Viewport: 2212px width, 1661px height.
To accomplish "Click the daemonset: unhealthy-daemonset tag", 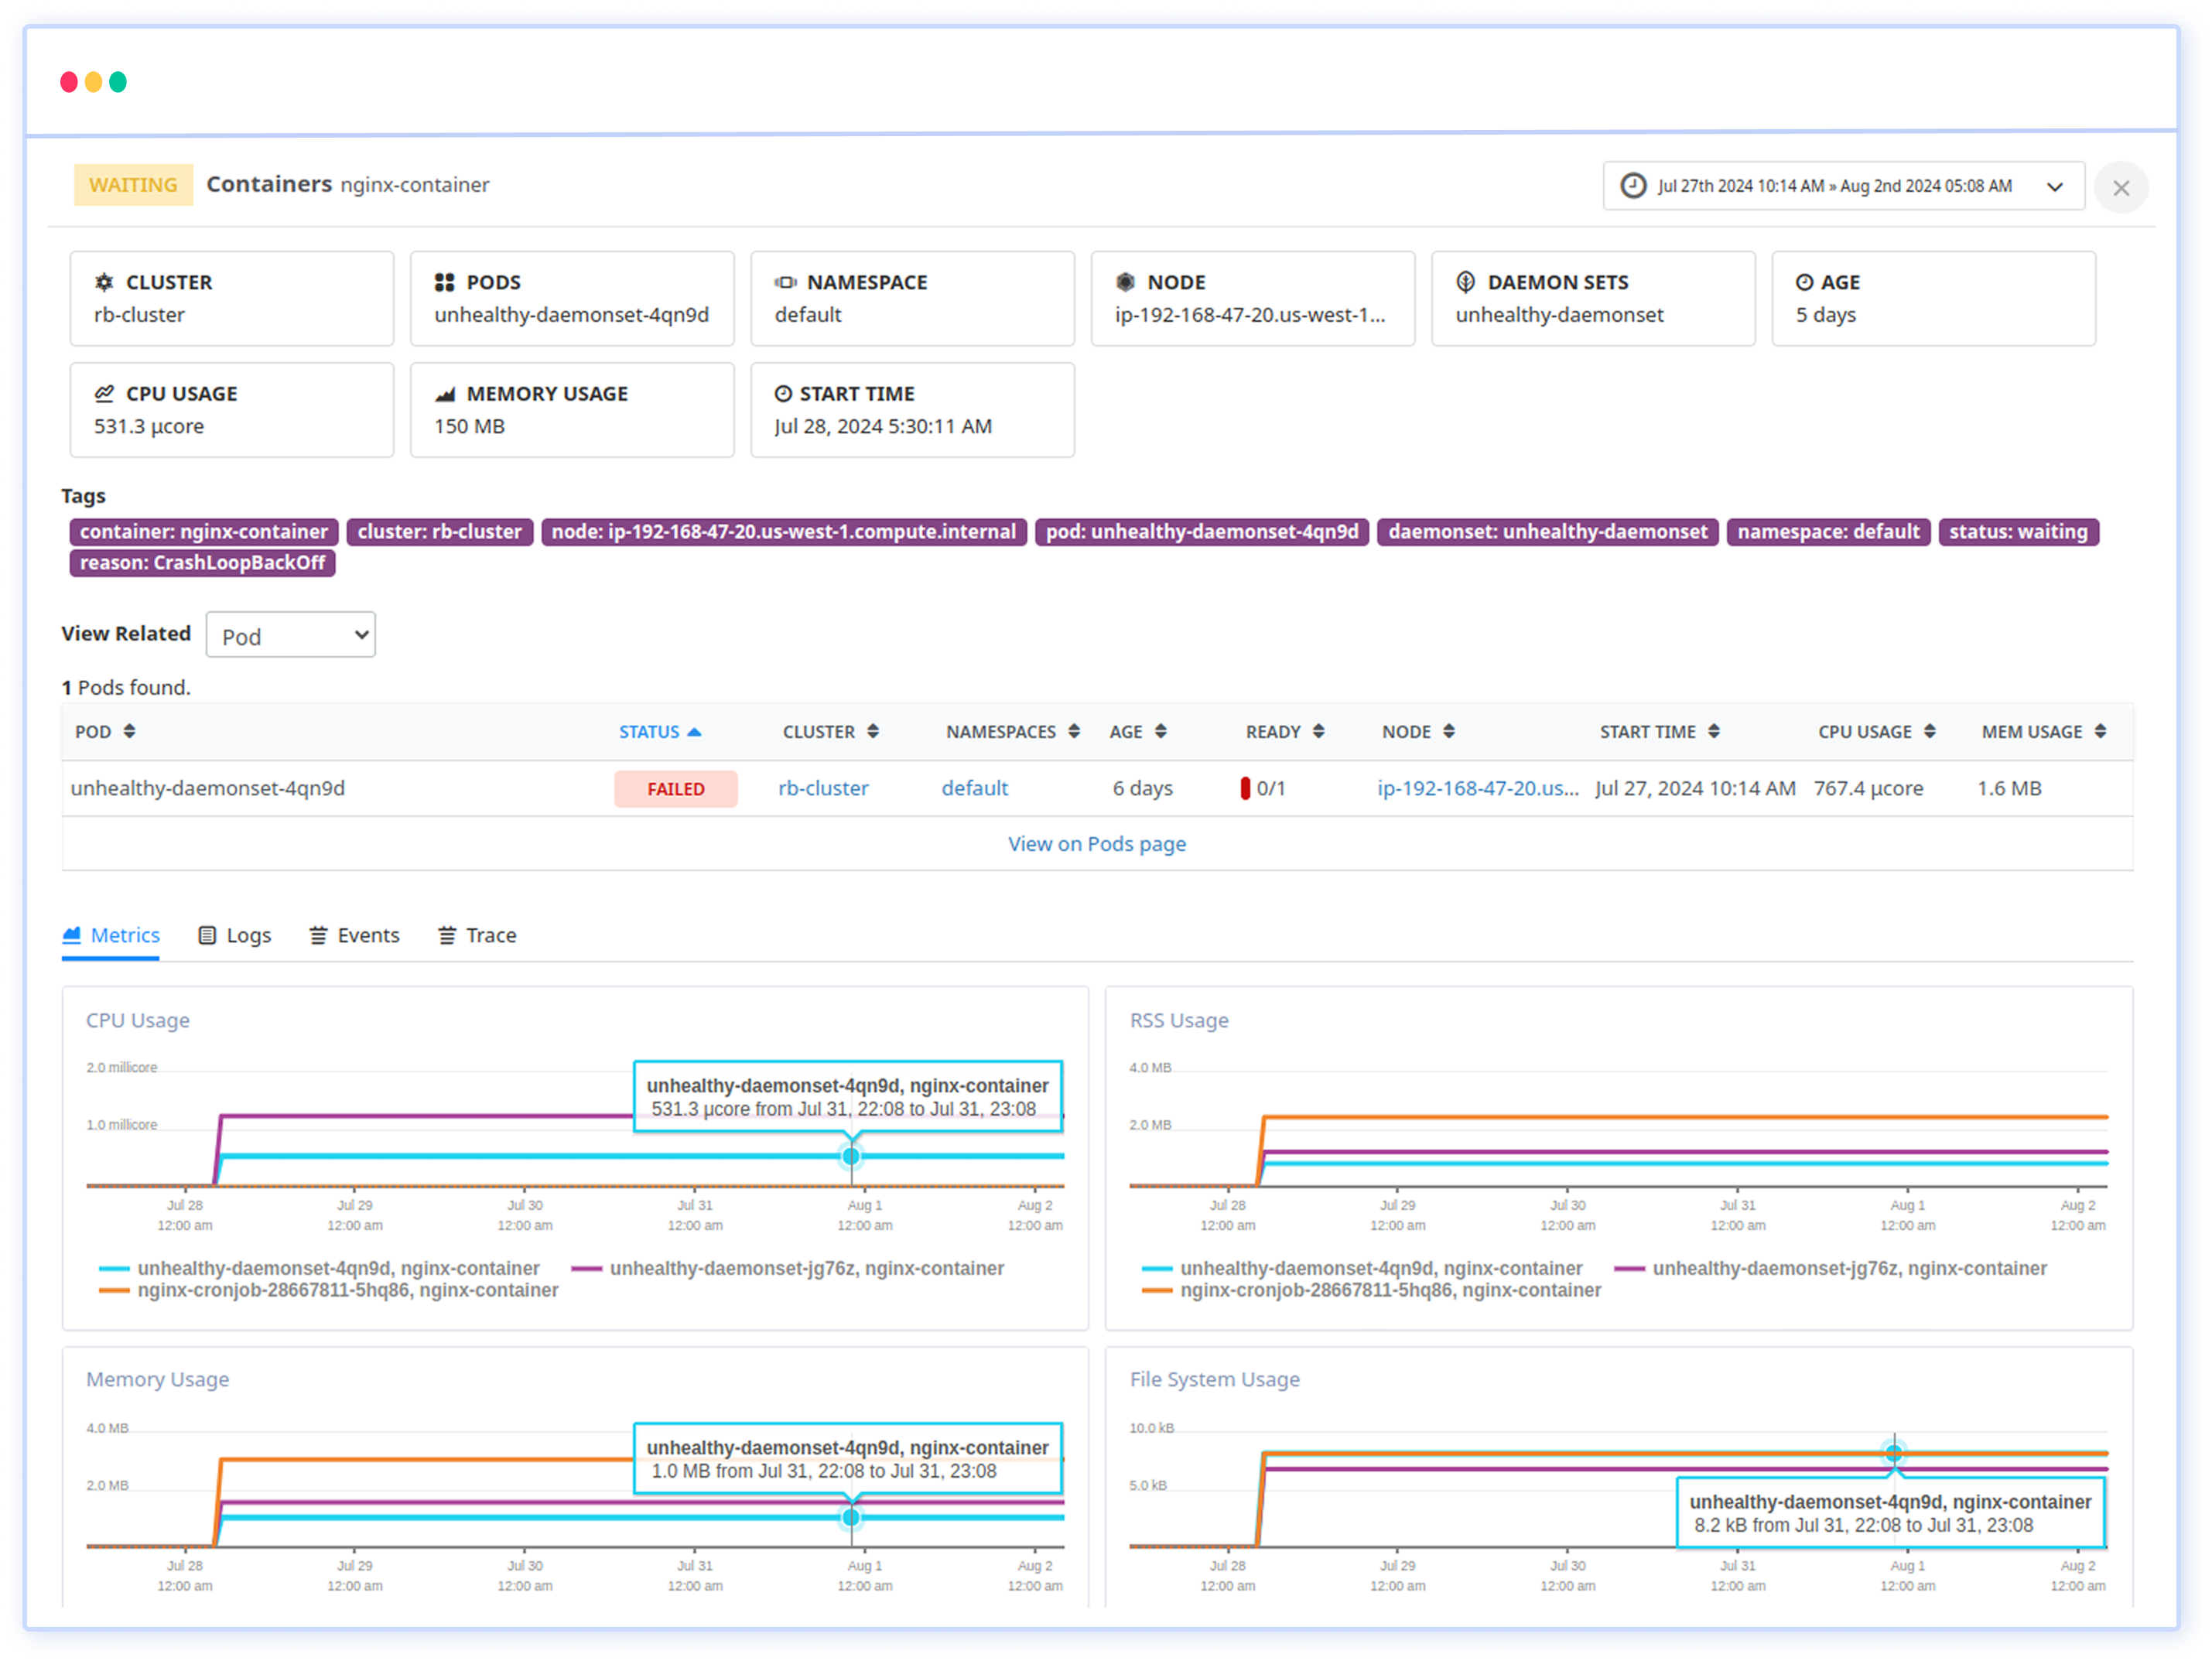I will (1548, 533).
